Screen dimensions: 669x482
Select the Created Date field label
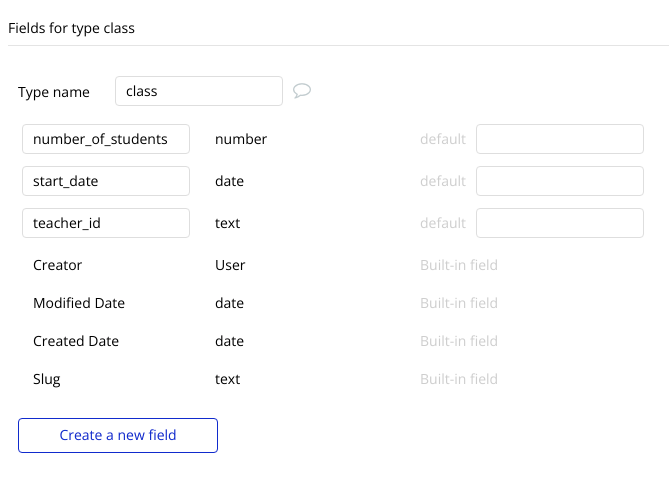pyautogui.click(x=76, y=341)
